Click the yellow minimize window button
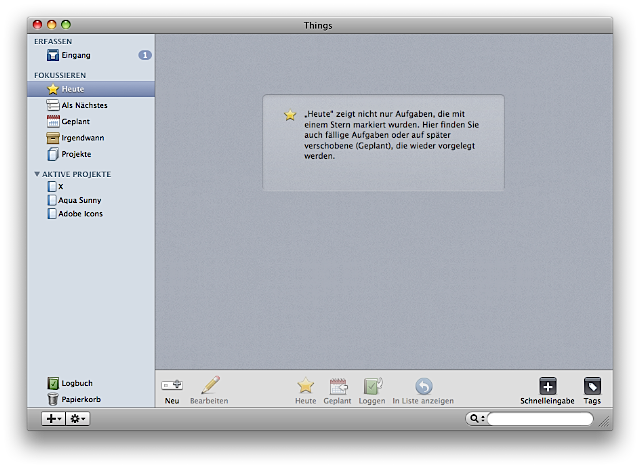This screenshot has width=640, height=468. 51,24
